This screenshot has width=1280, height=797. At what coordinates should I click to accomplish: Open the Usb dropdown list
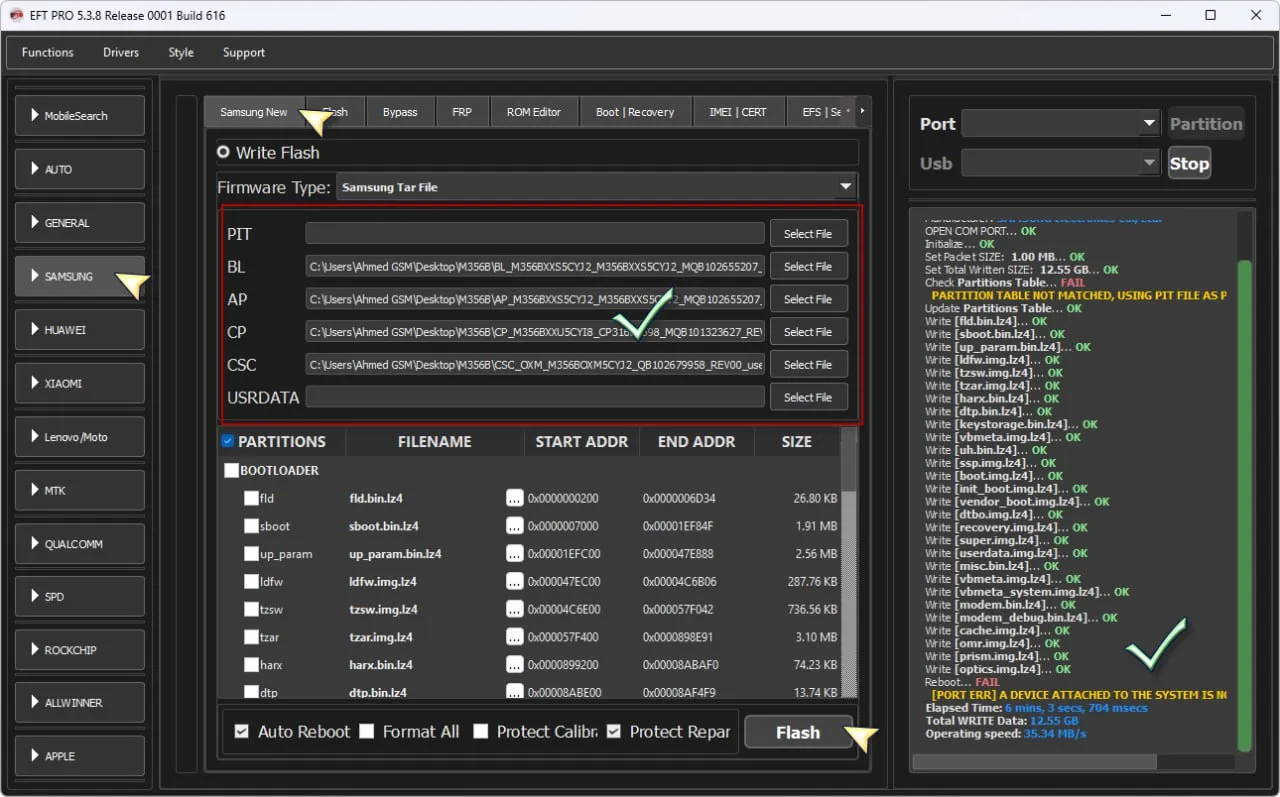(1149, 164)
